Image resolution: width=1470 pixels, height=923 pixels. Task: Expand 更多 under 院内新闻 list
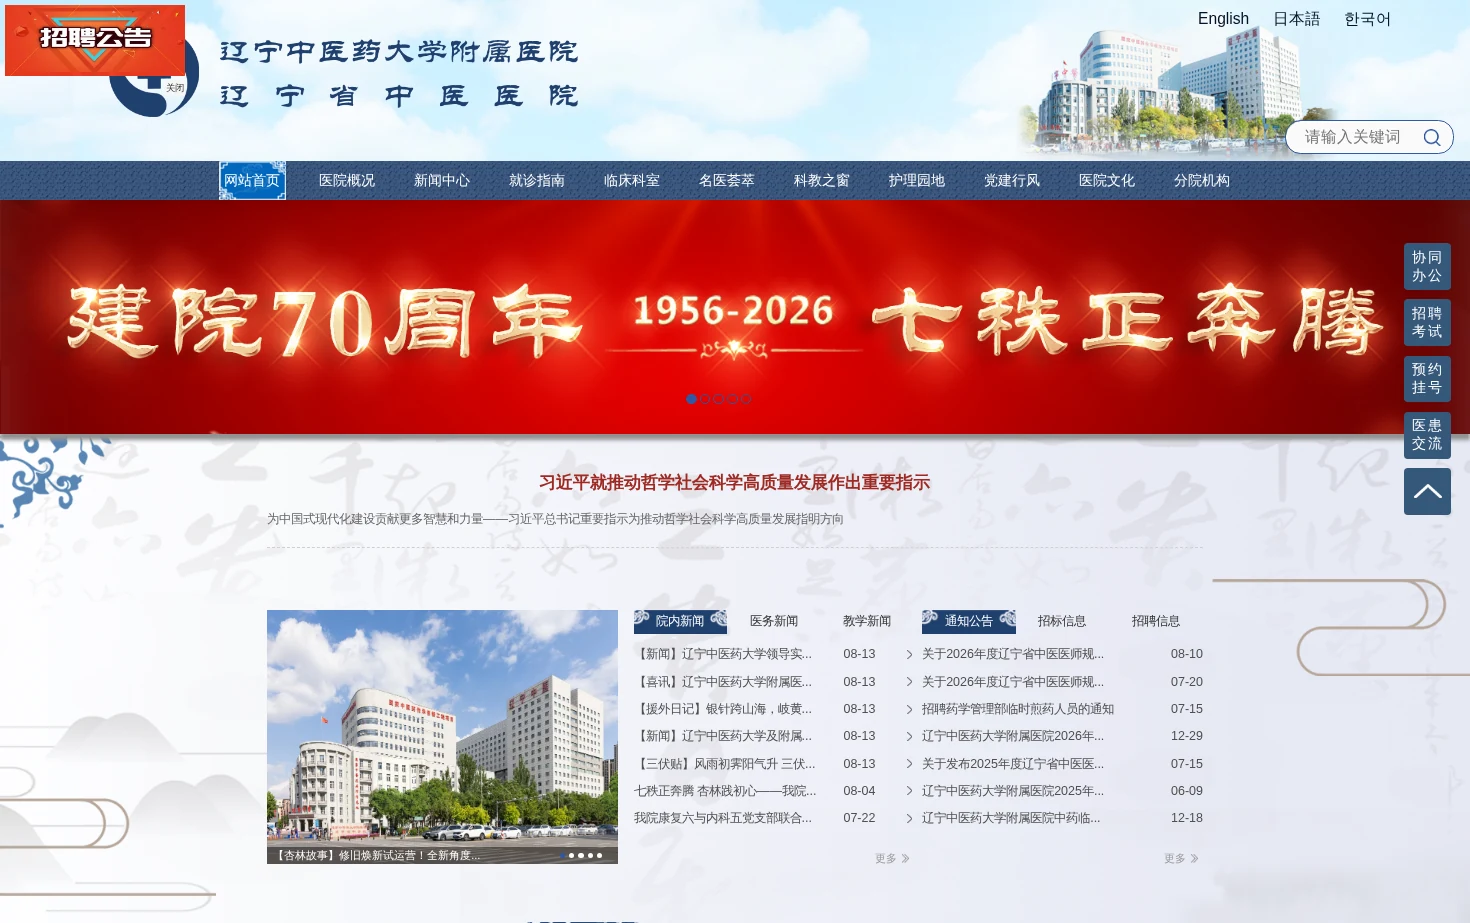point(892,859)
